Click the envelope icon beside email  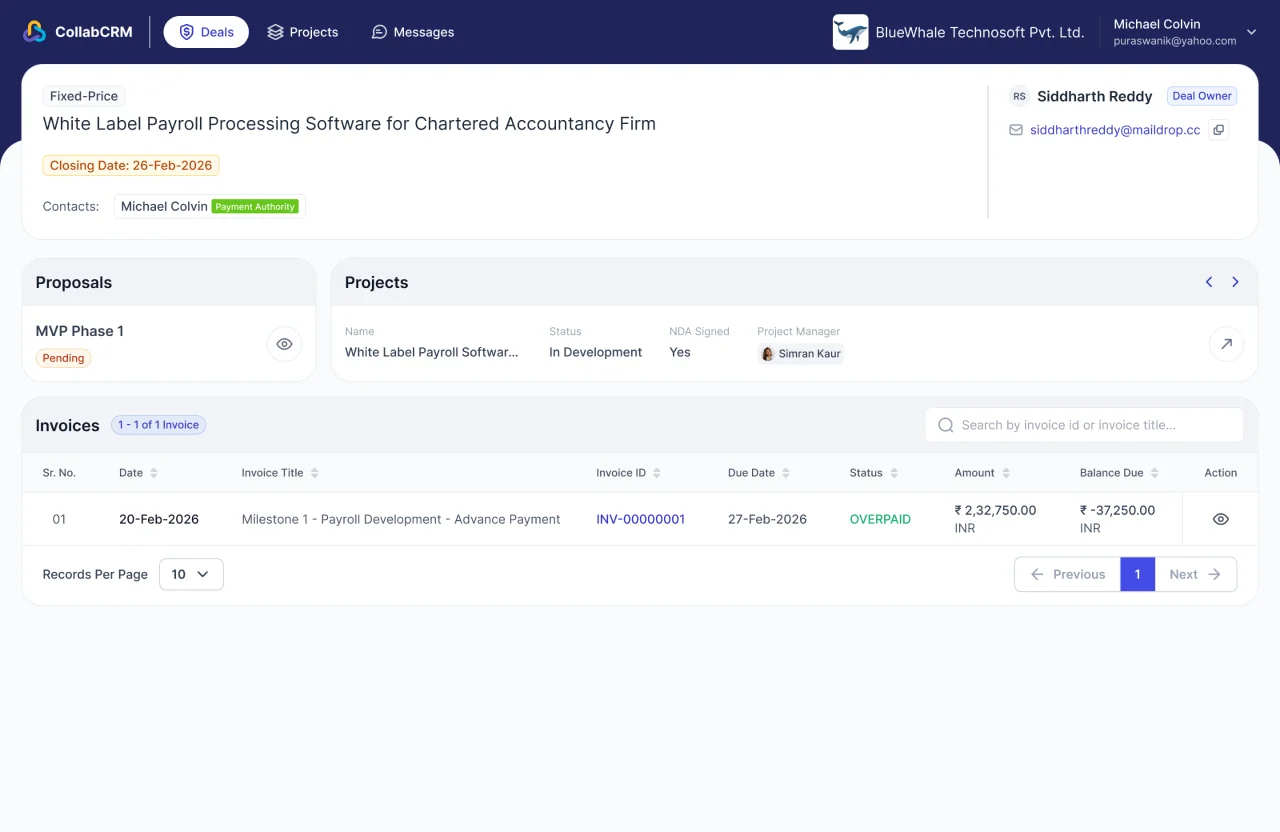[x=1016, y=130]
